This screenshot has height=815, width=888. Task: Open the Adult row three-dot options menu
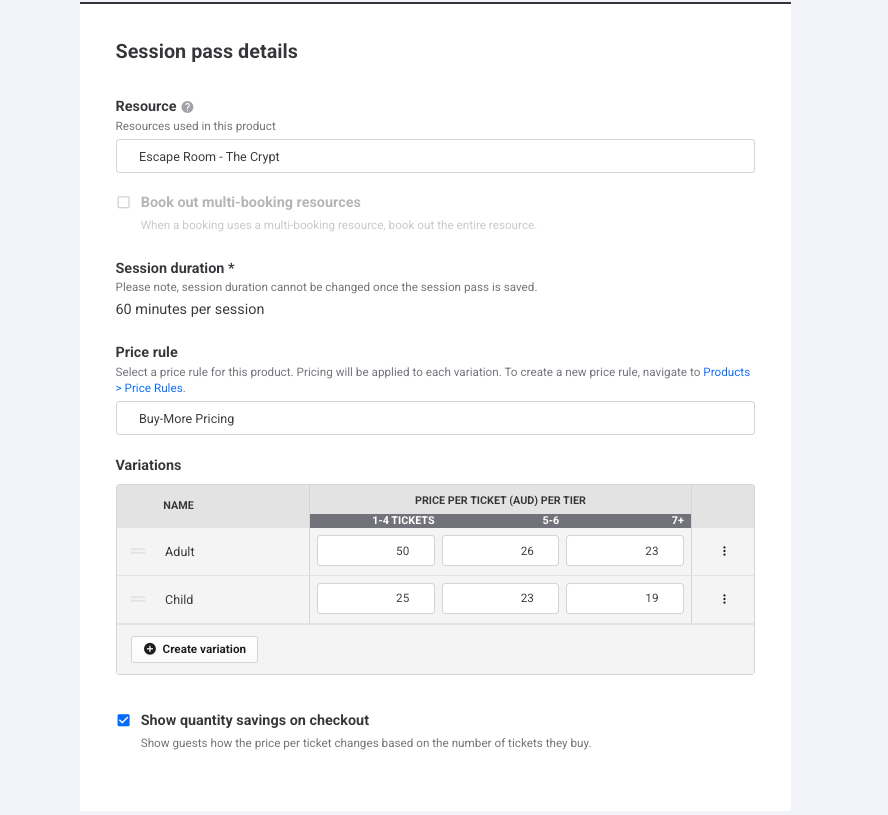coord(724,551)
